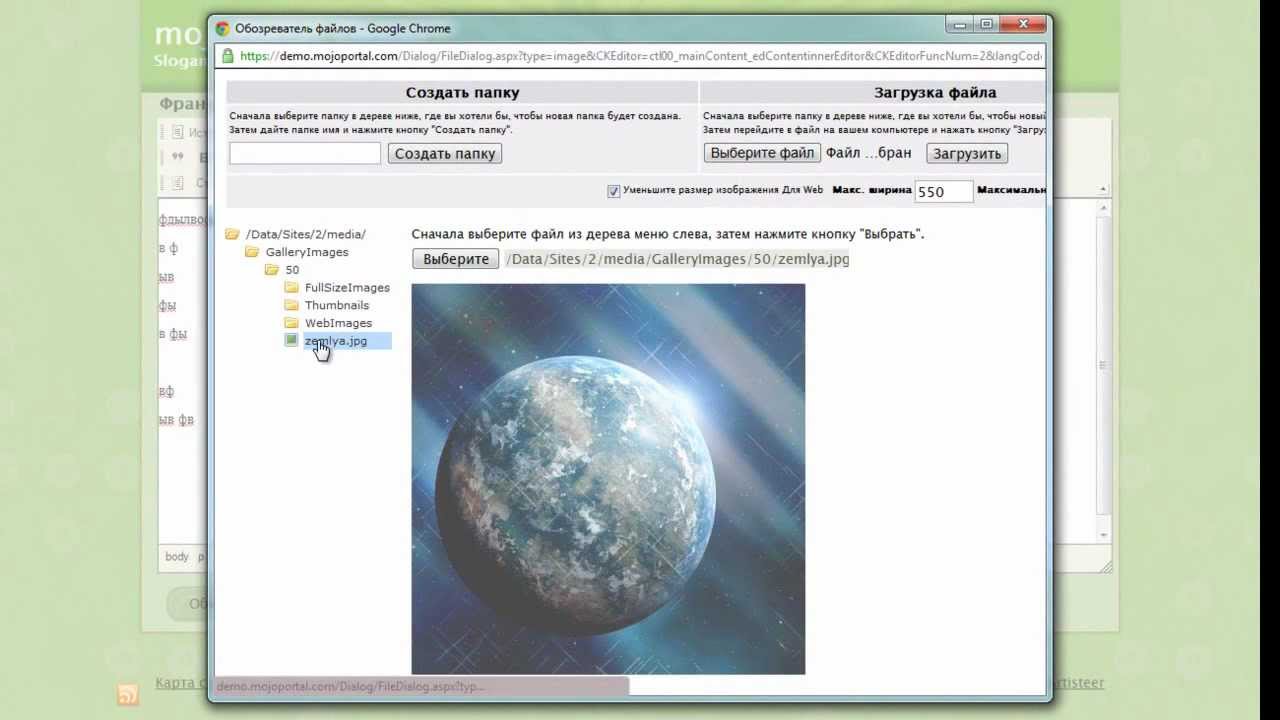Click the Thumbnails folder icon
Screen dimensions: 1280x720
click(x=291, y=305)
